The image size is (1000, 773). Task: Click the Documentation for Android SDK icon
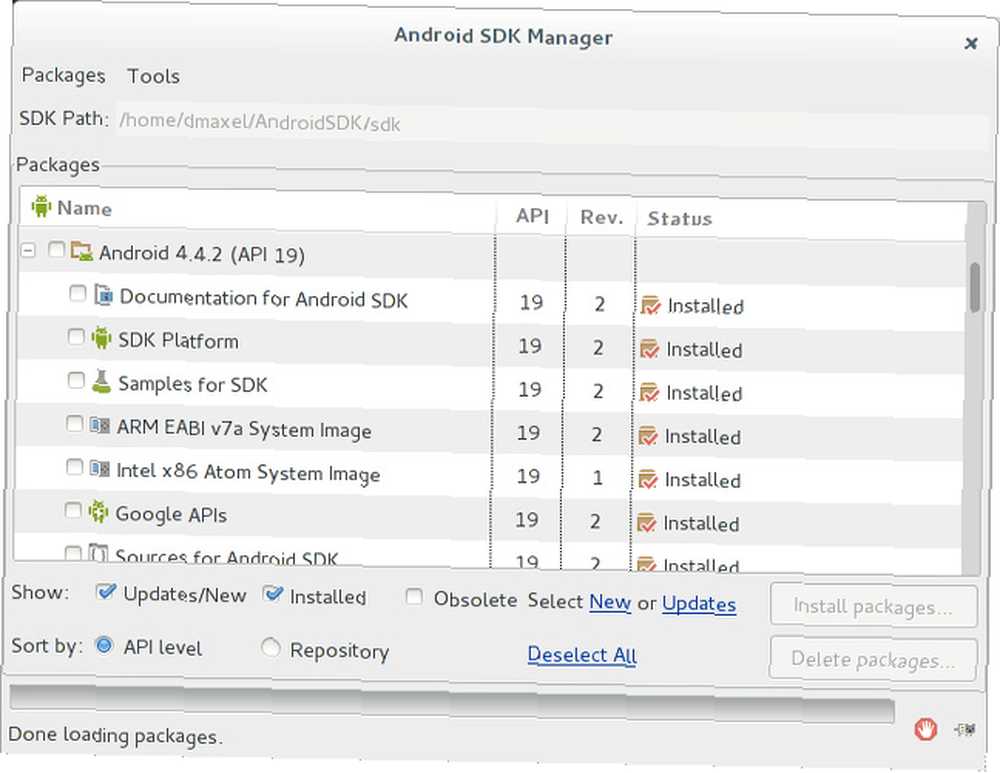103,295
